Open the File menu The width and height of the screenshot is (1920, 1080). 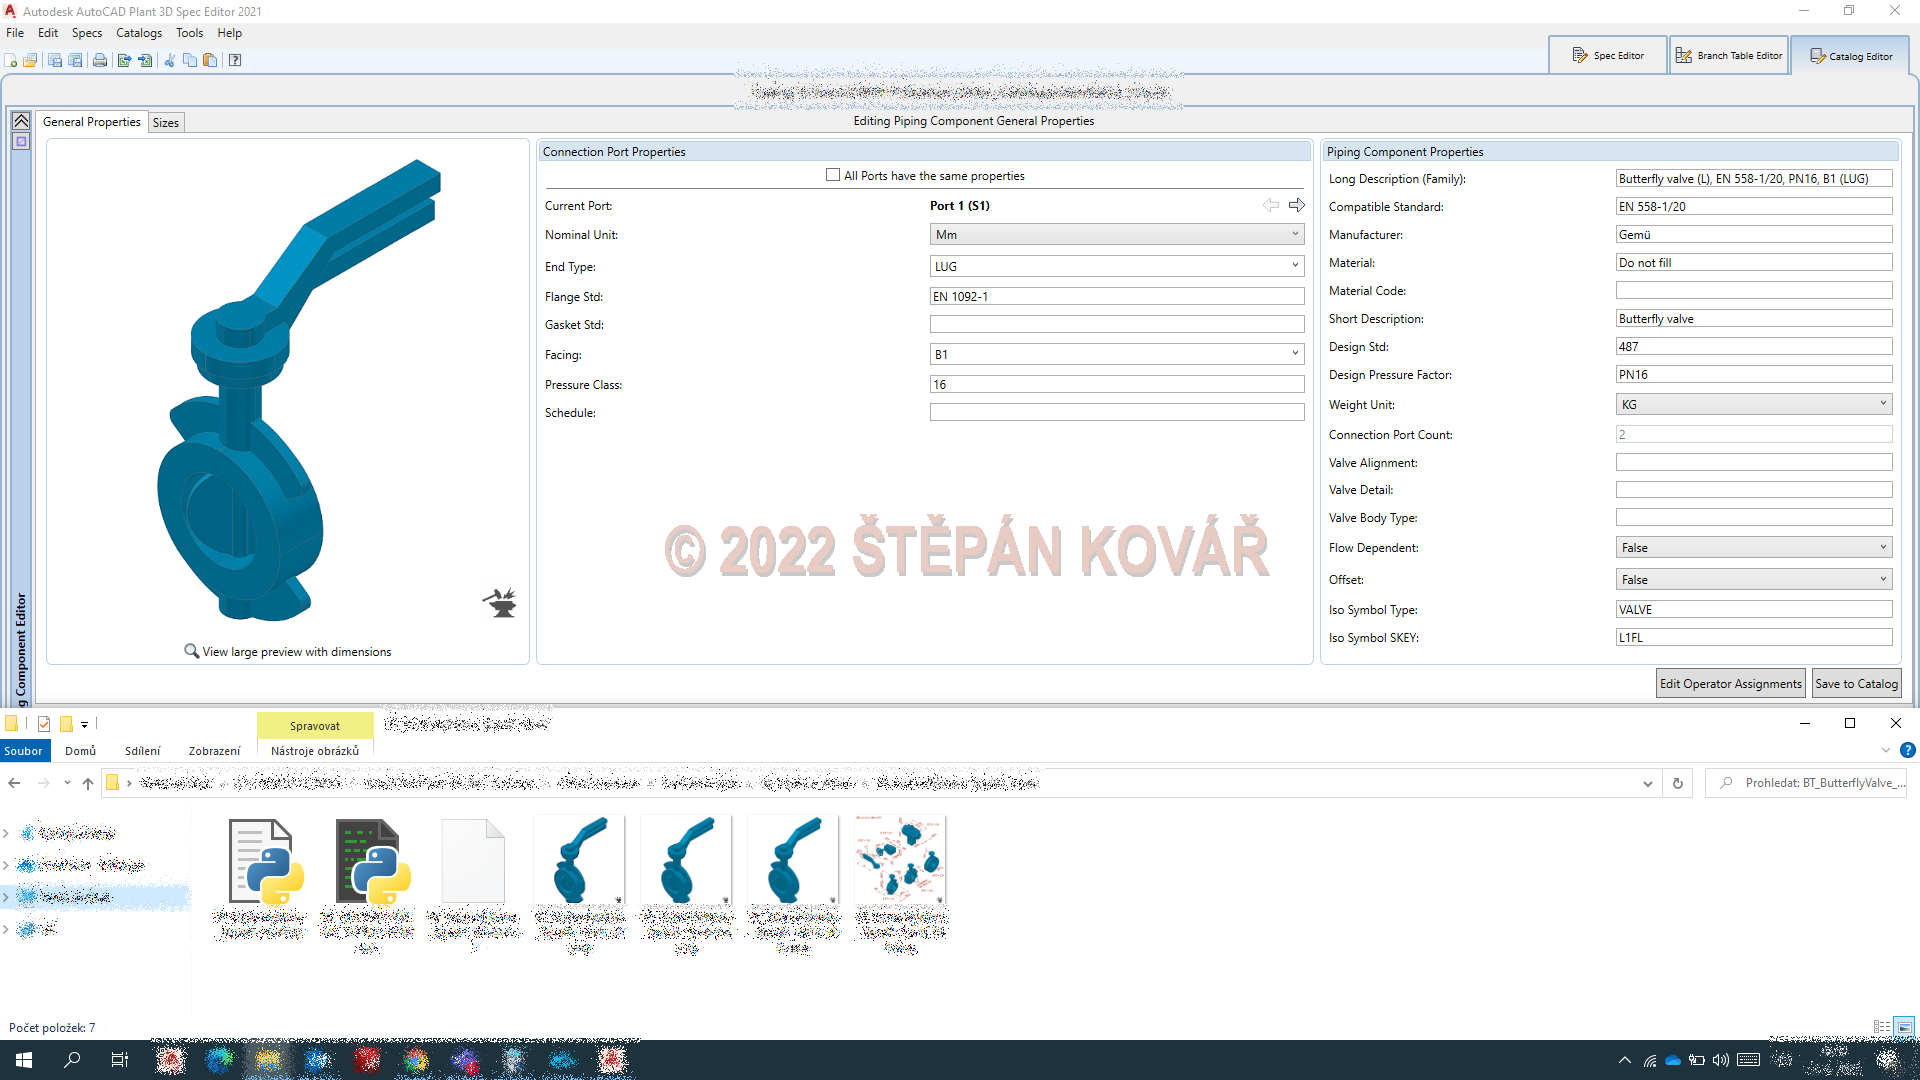pos(15,33)
